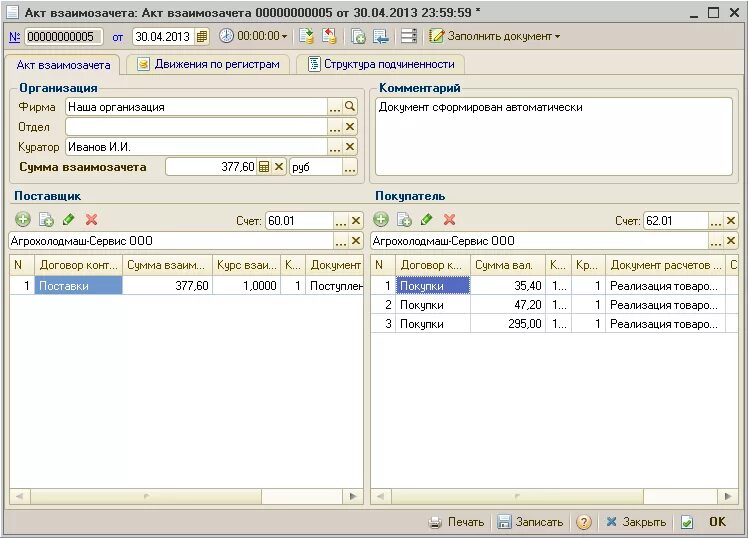Click the Печать button

[457, 522]
